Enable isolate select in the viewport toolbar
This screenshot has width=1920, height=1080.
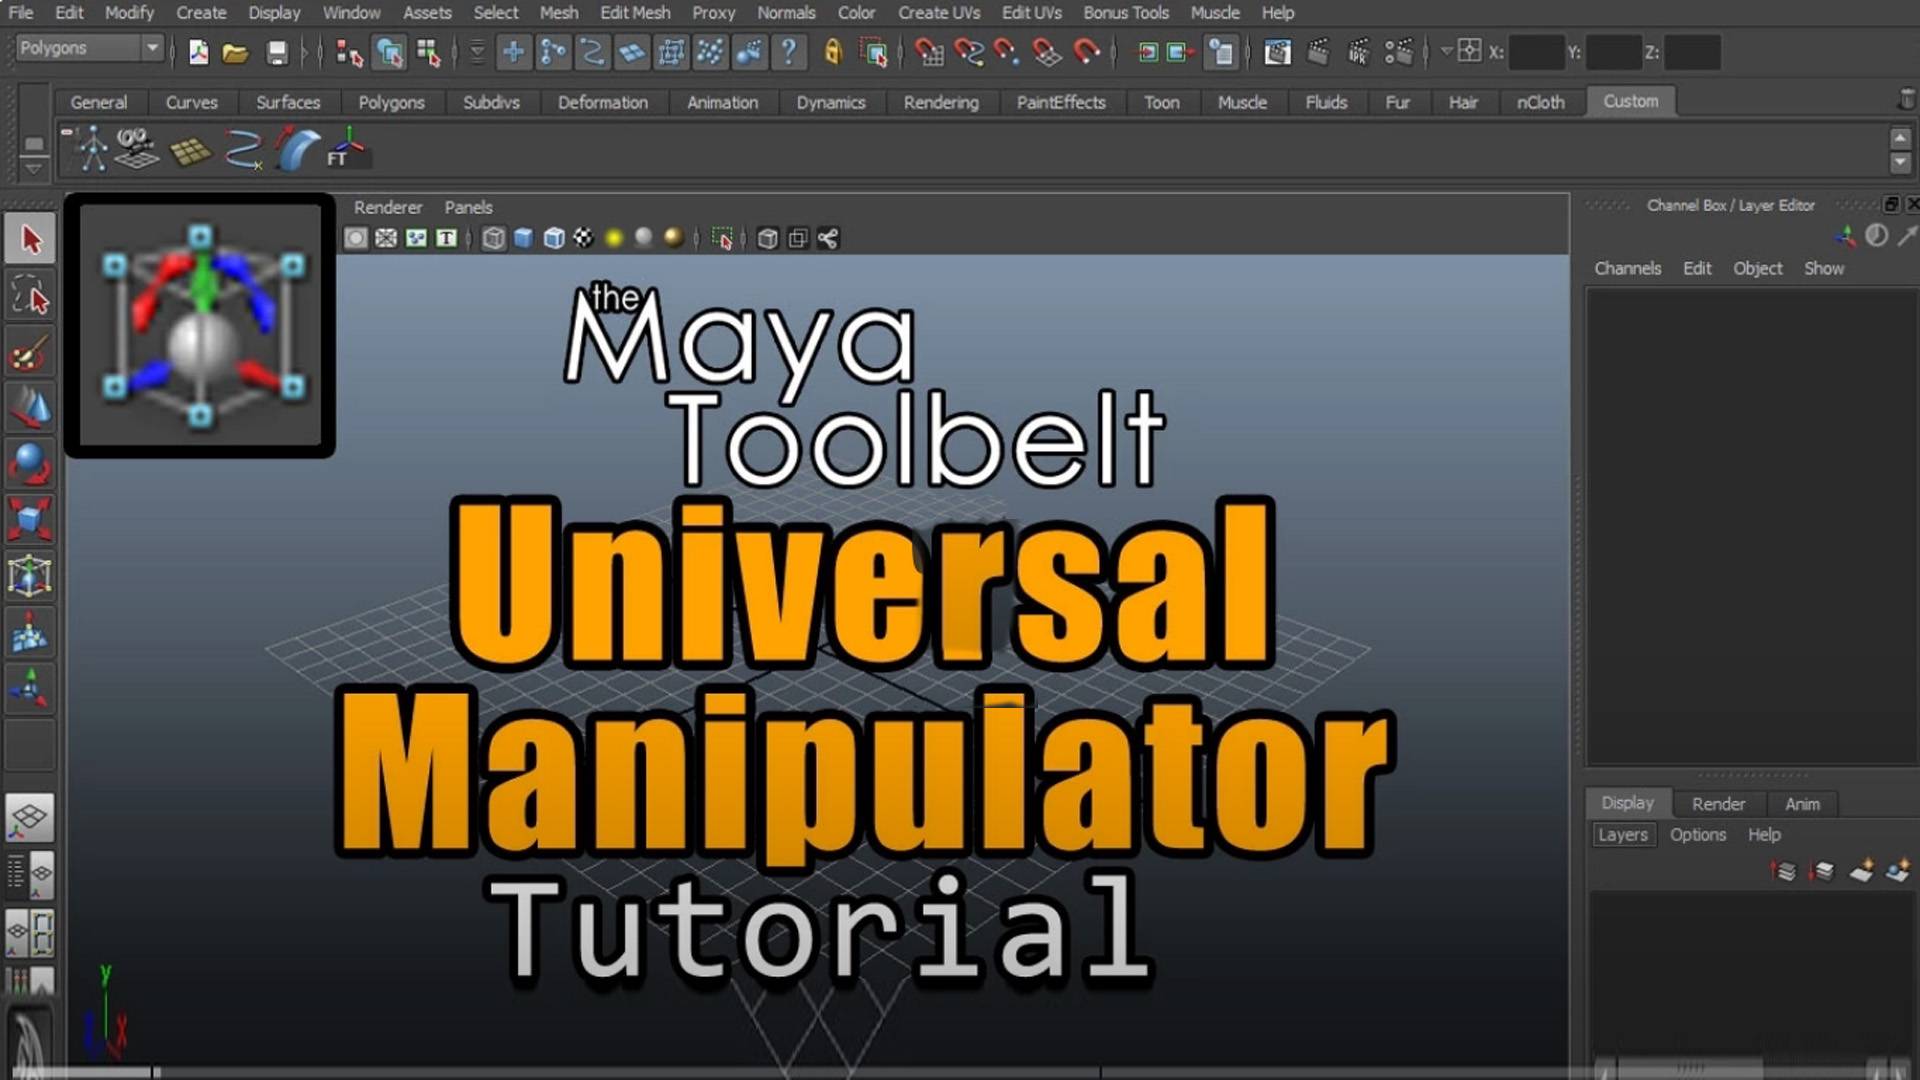pyautogui.click(x=724, y=238)
